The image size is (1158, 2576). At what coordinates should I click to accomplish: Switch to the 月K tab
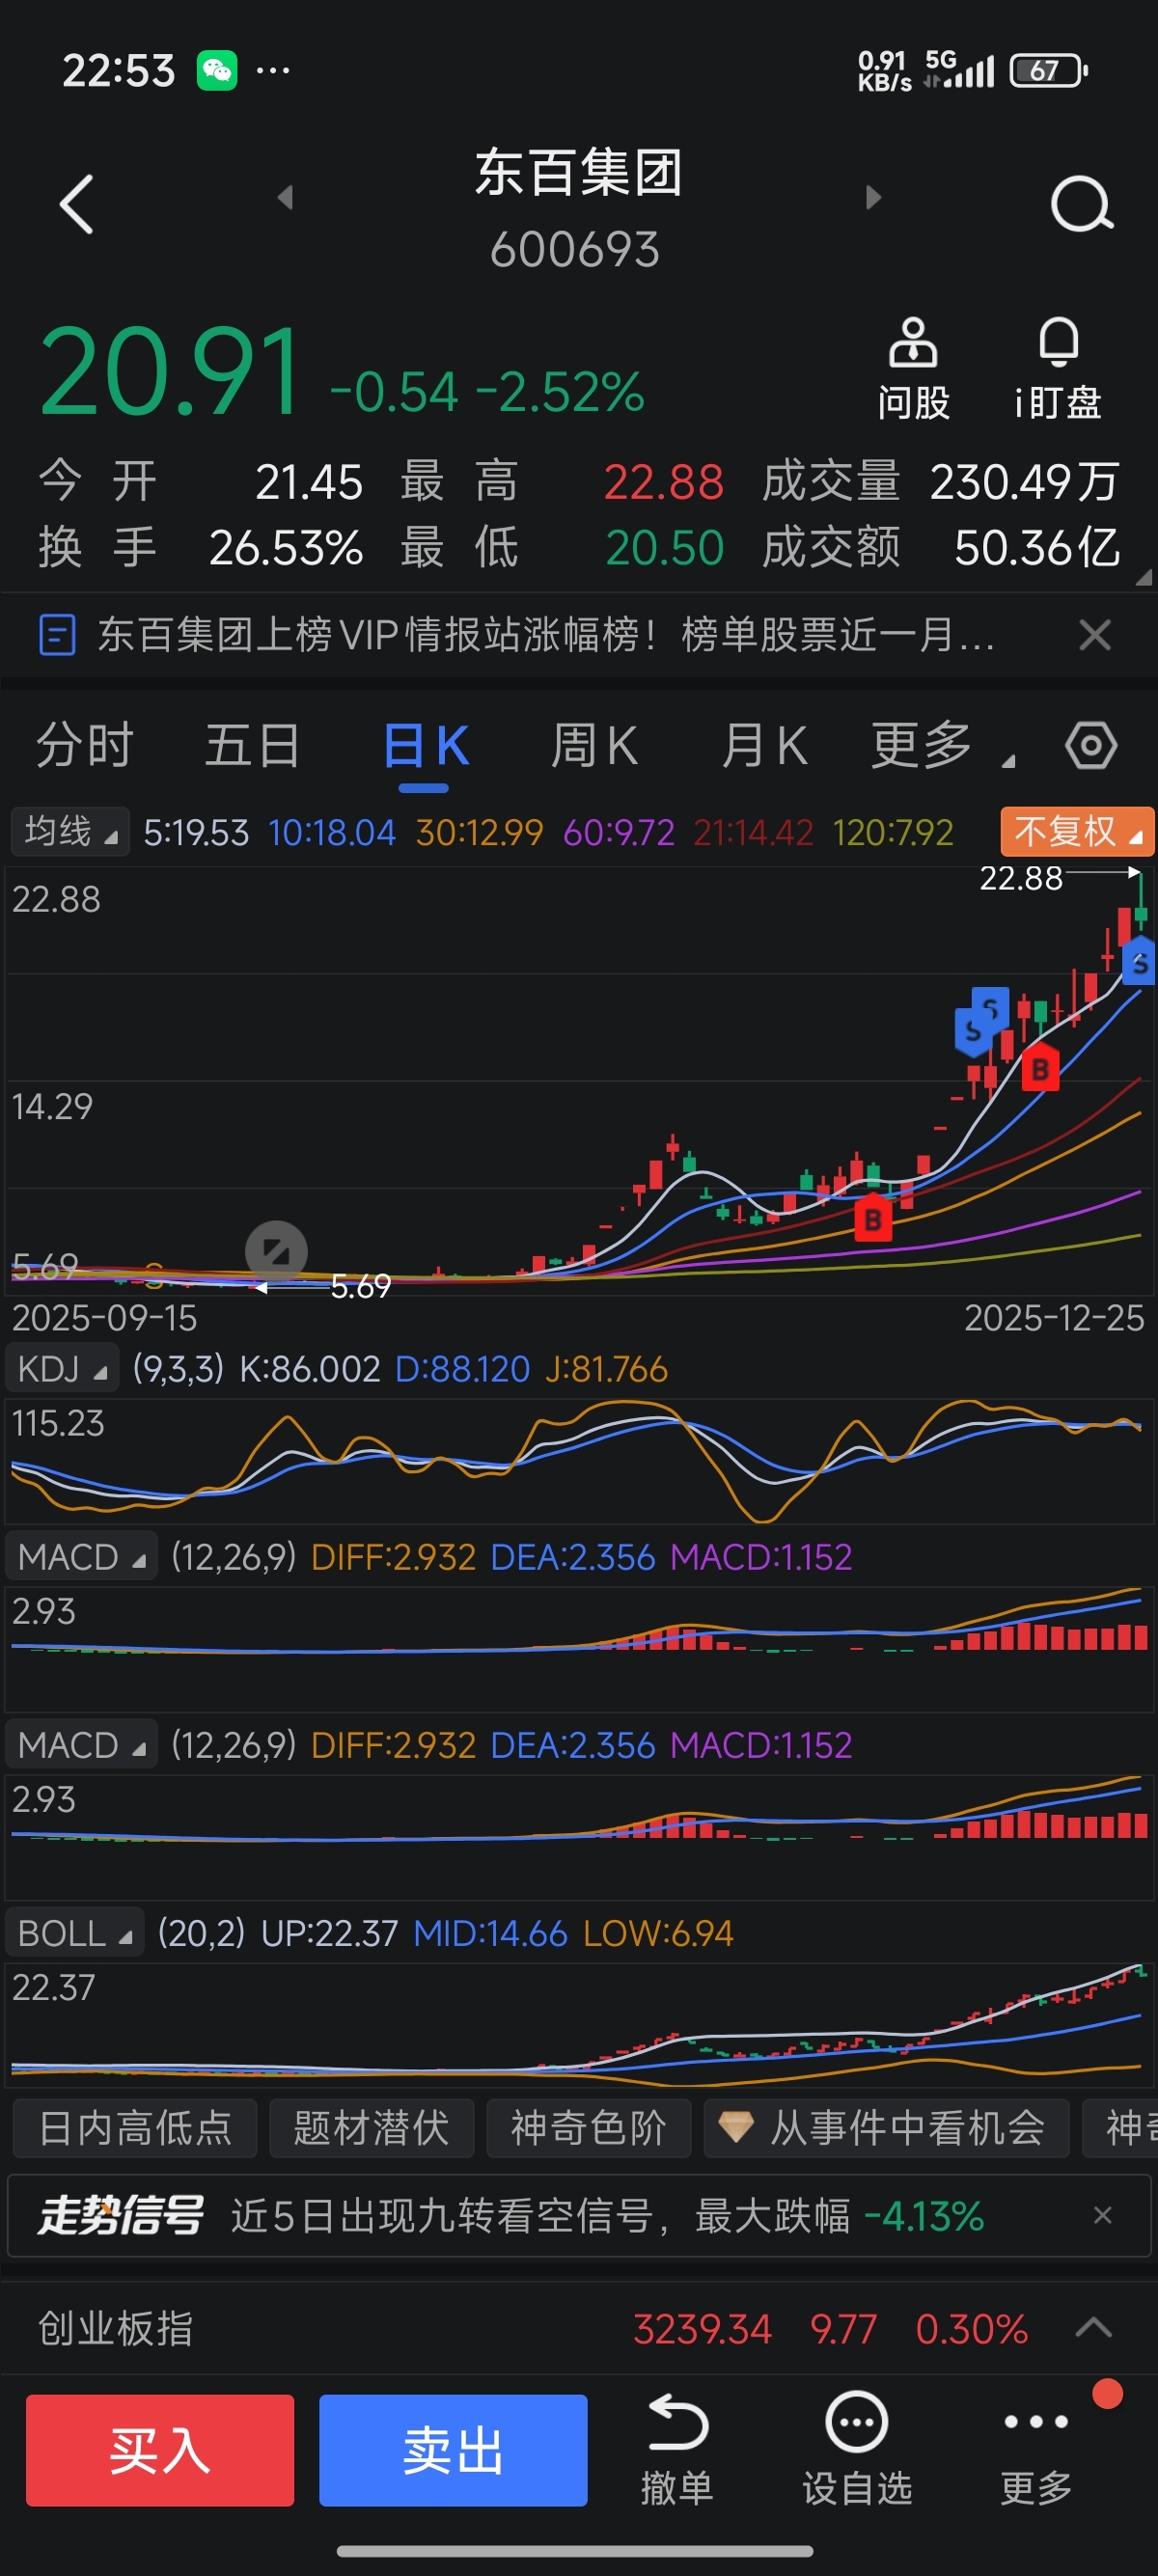tap(765, 745)
